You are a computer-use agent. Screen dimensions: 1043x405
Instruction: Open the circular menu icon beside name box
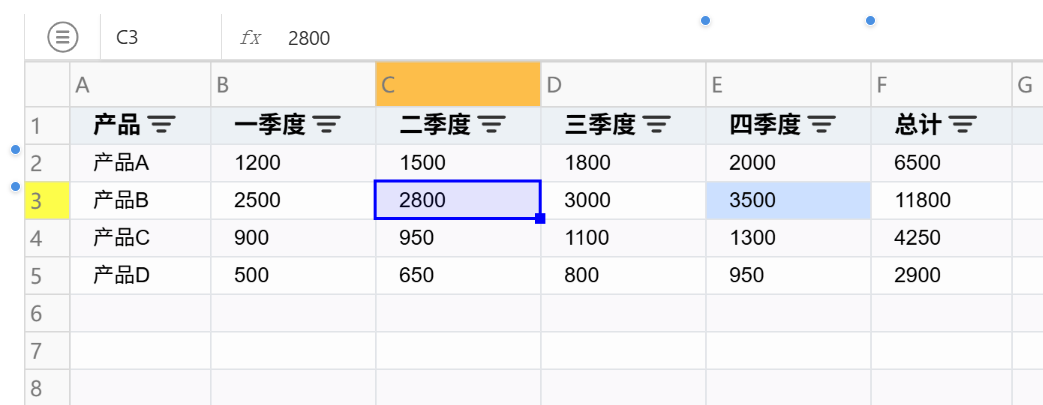(x=63, y=38)
